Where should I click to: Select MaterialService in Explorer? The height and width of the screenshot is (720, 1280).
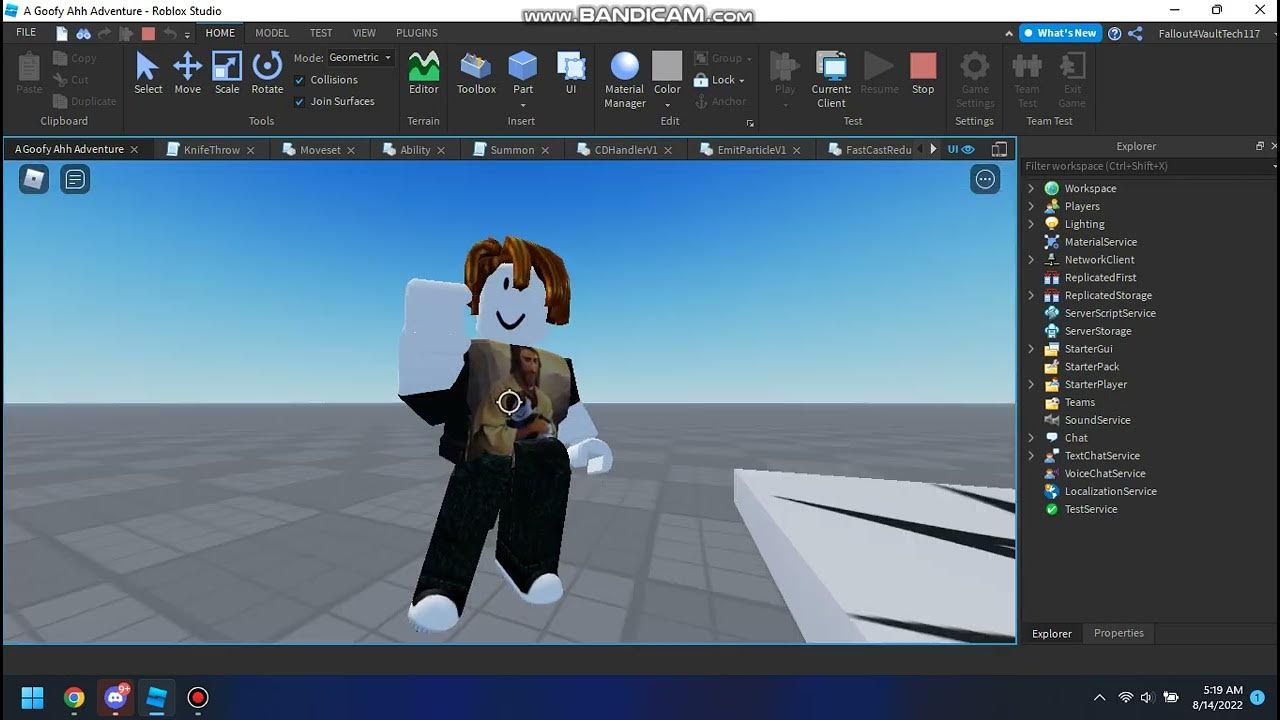click(1100, 242)
